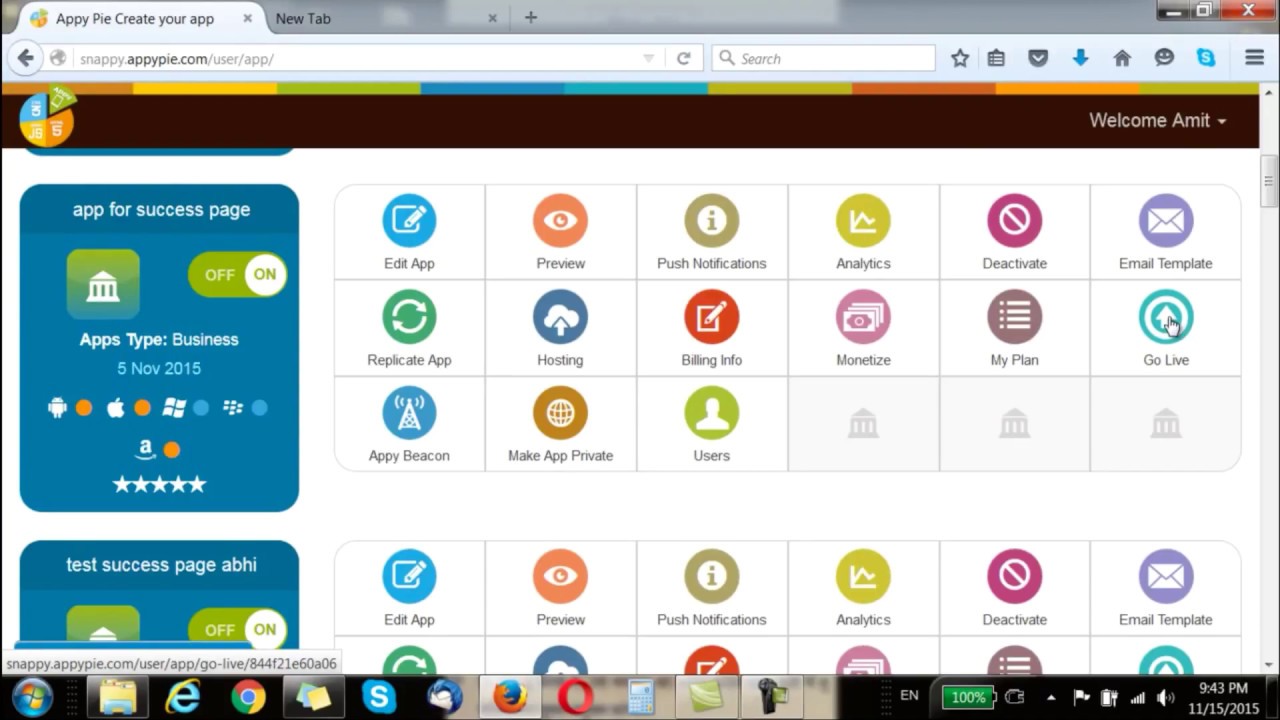Open Email Template for test success page abhi

pyautogui.click(x=1165, y=588)
